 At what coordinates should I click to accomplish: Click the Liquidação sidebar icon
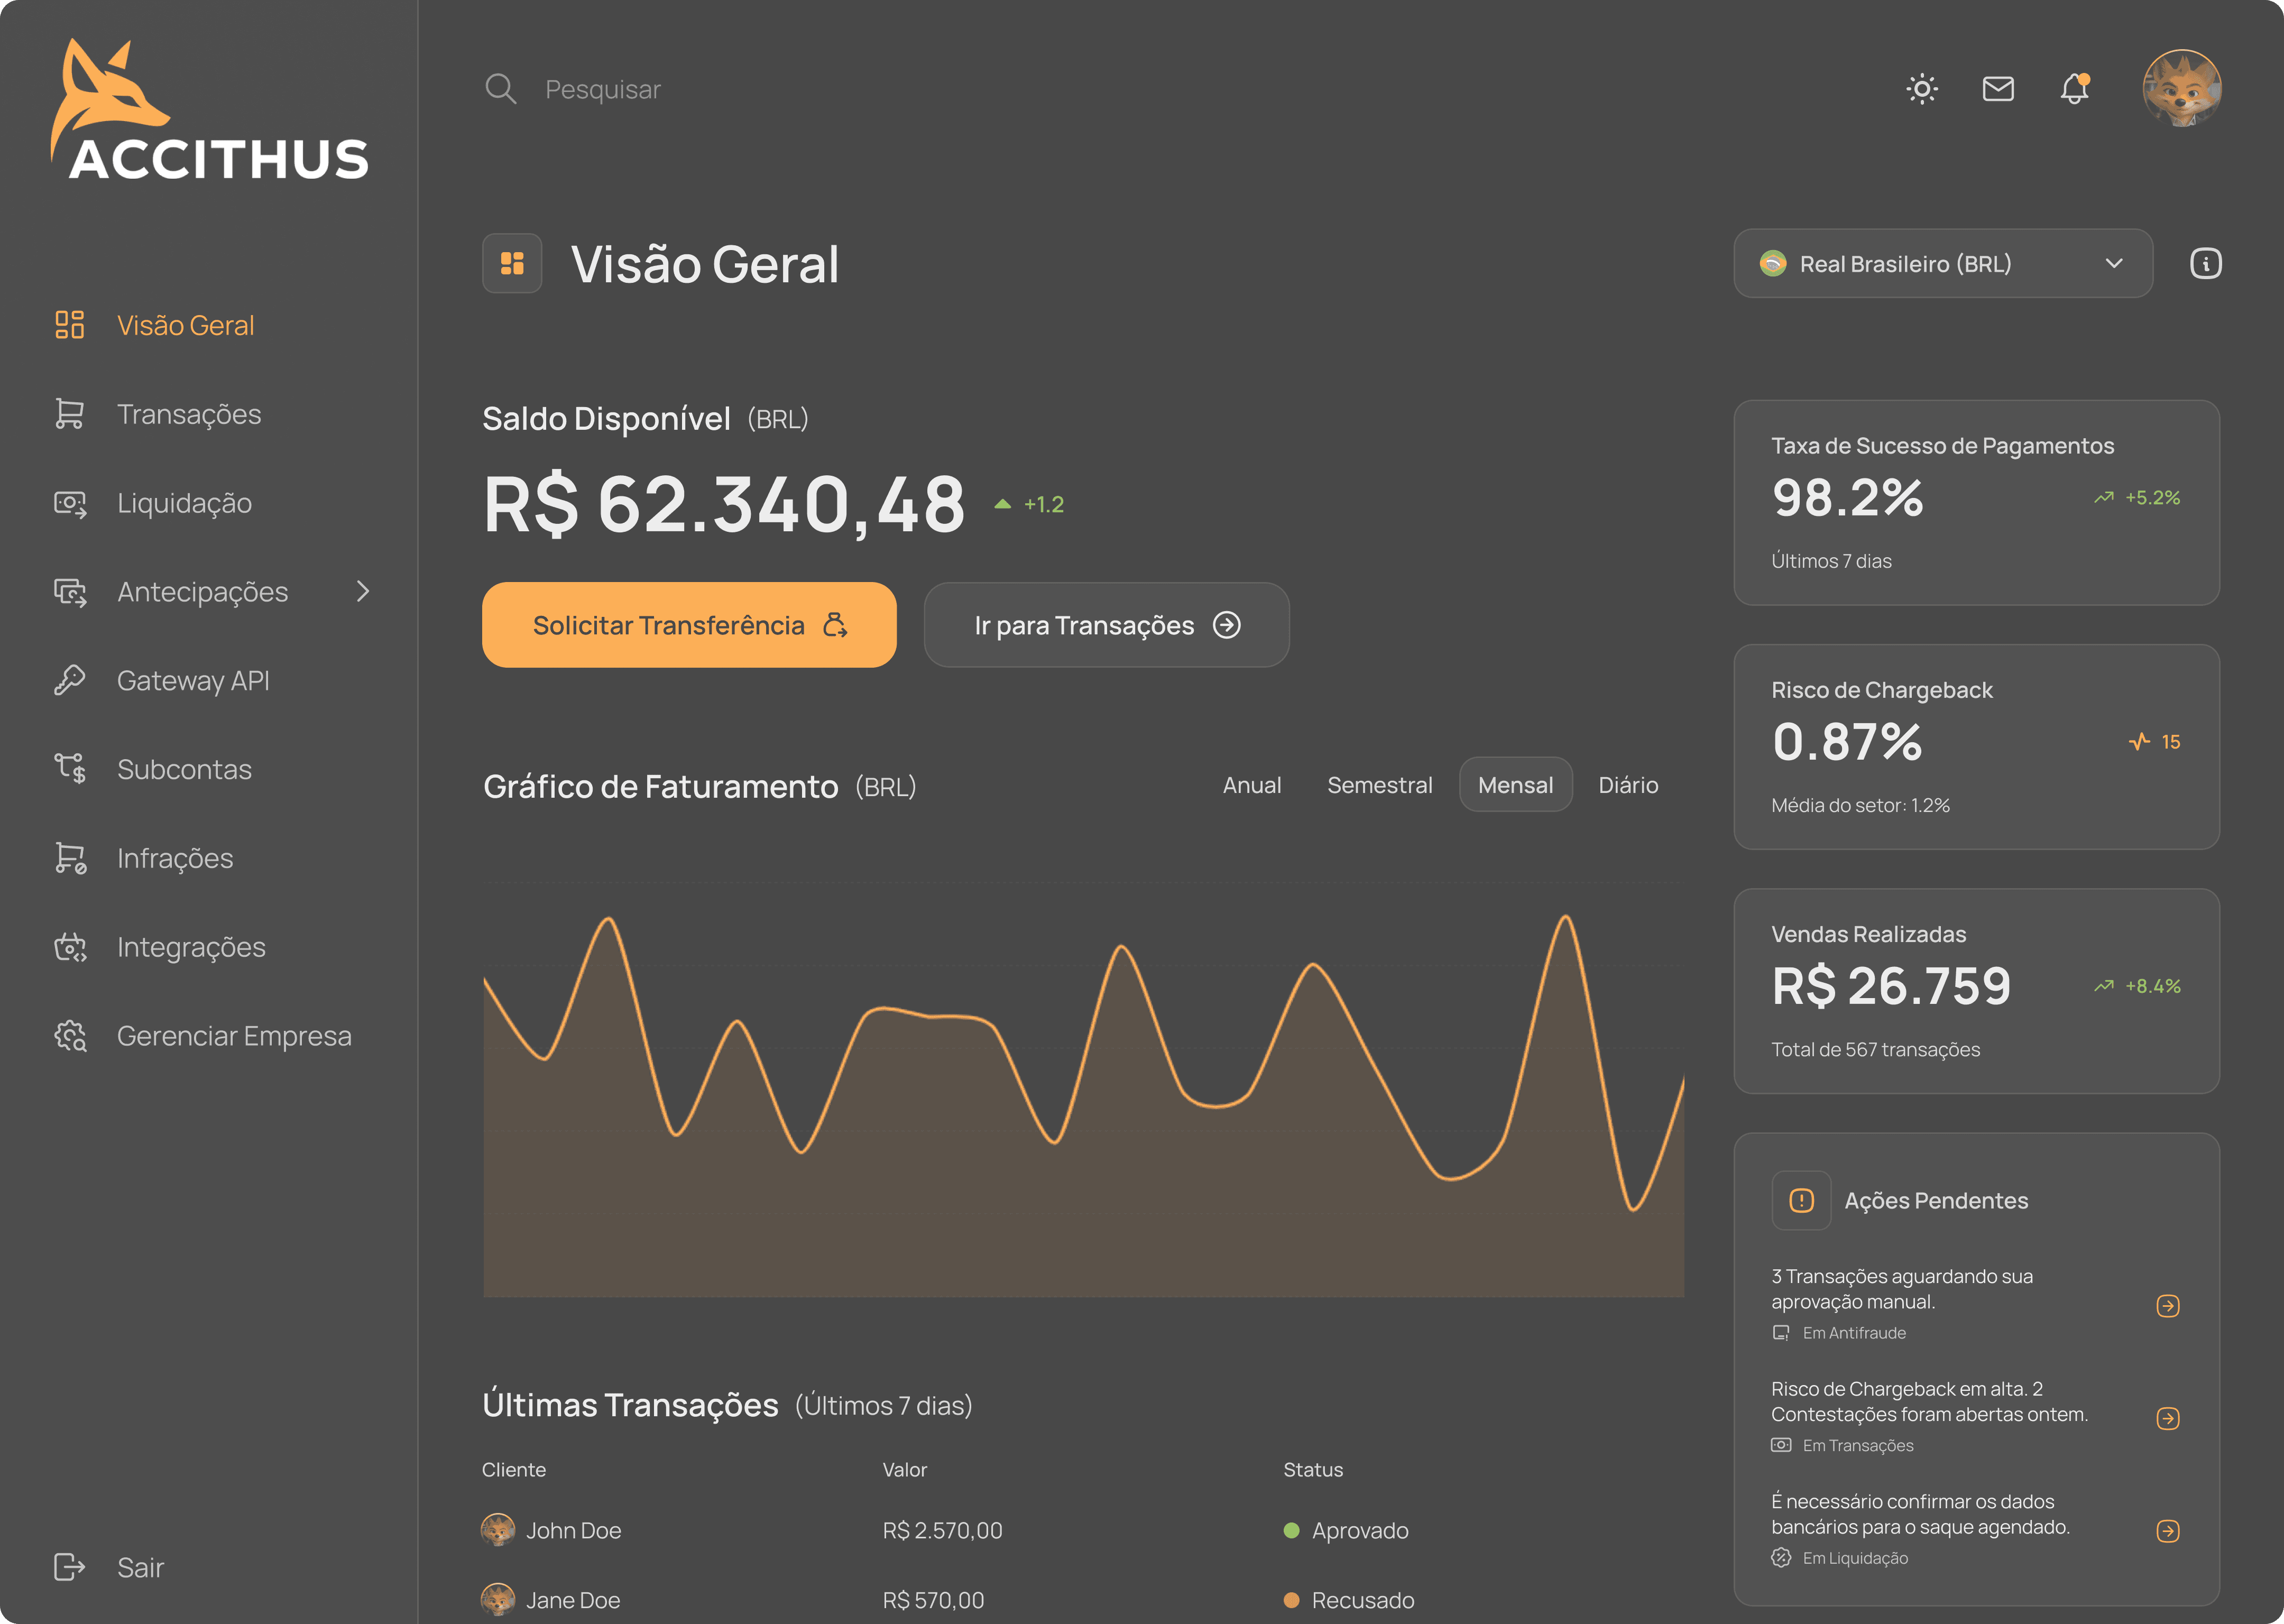click(x=70, y=503)
